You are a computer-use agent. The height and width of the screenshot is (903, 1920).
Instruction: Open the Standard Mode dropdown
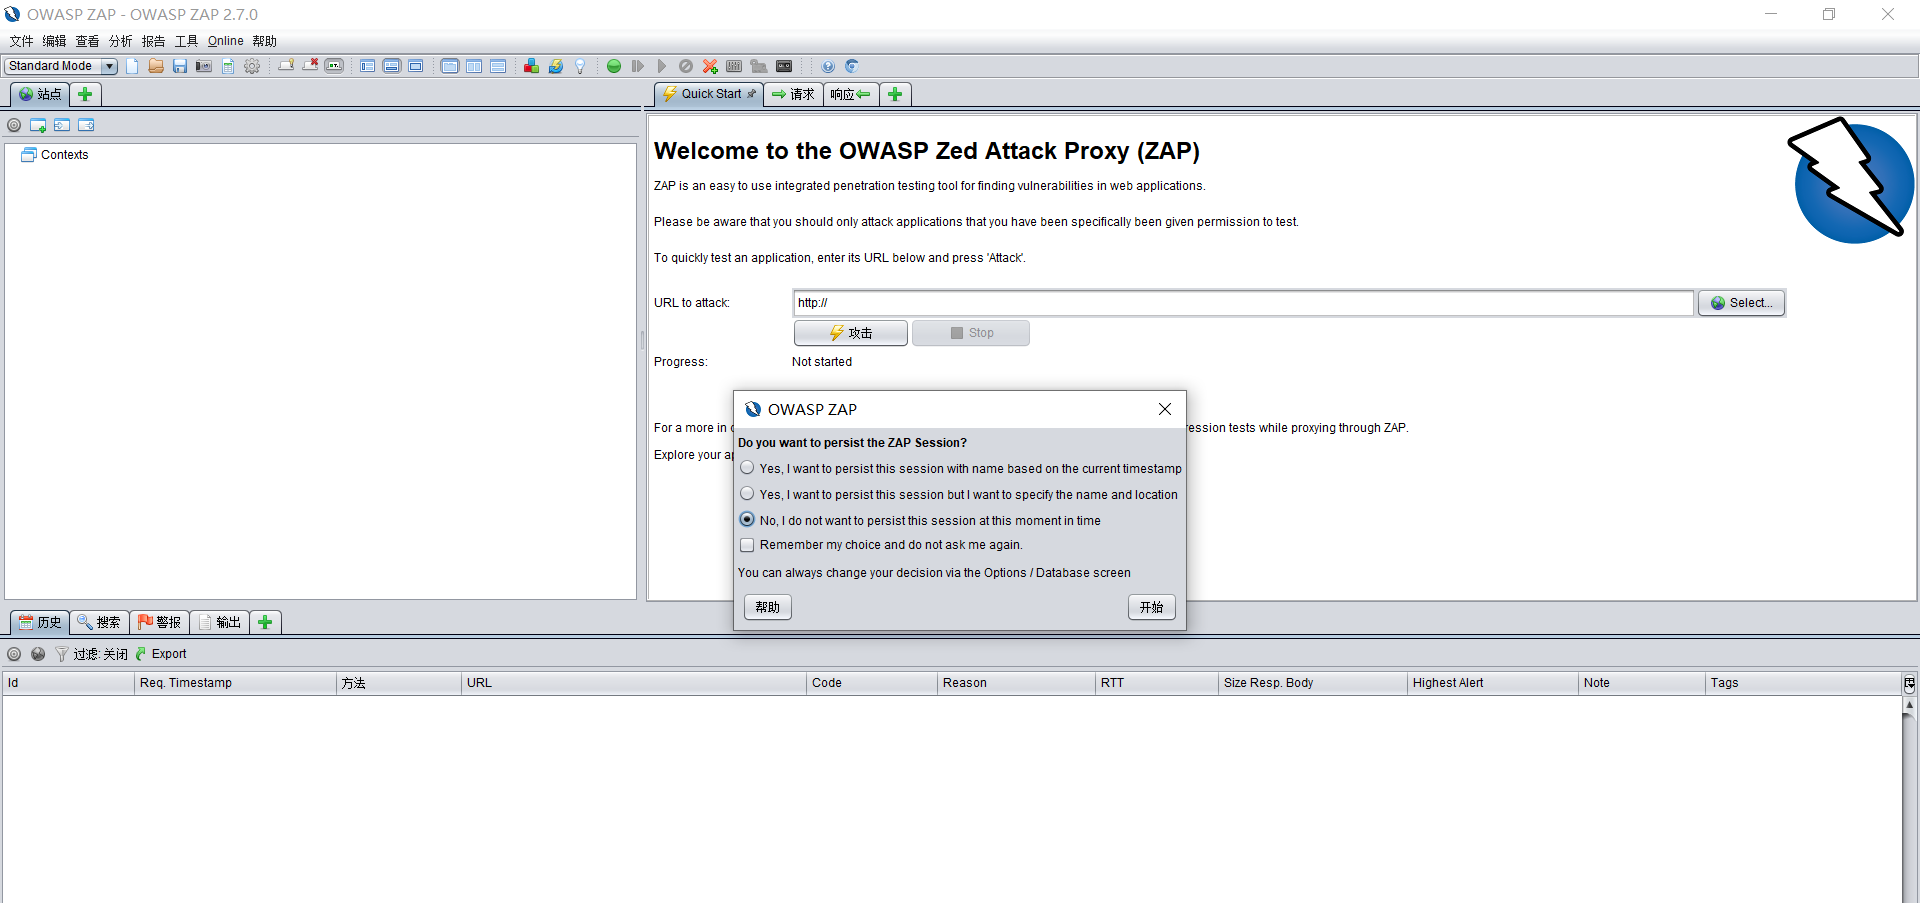(x=61, y=66)
